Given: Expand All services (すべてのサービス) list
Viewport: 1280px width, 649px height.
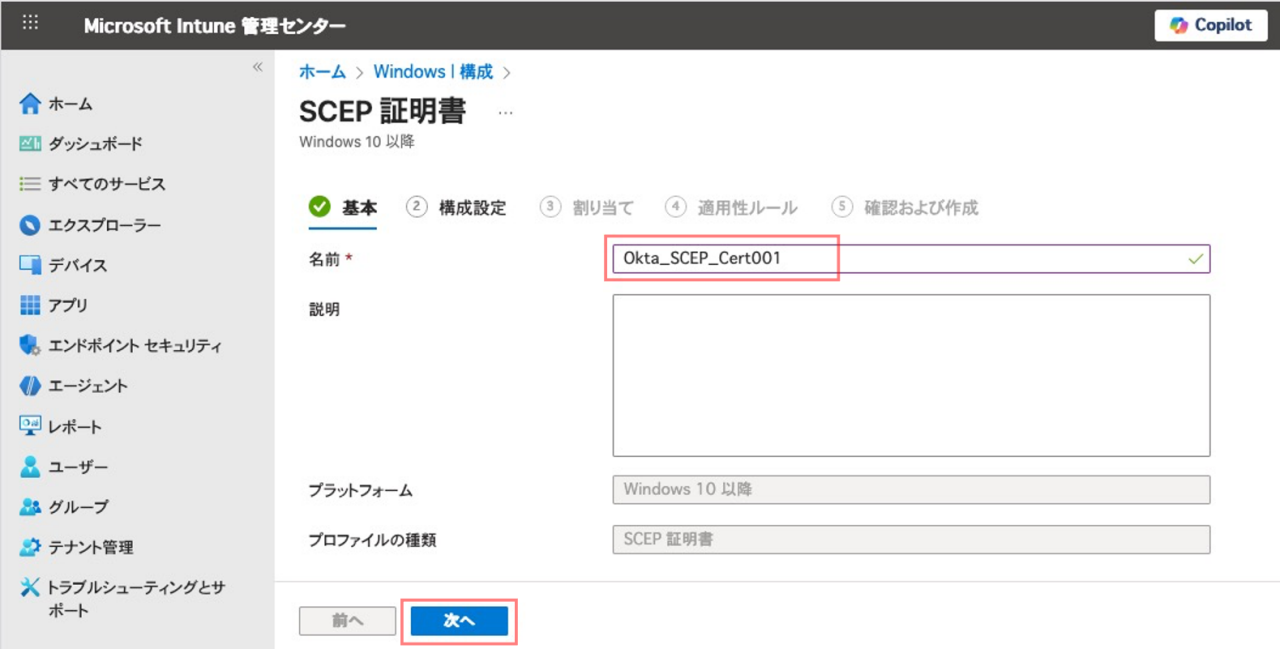Looking at the screenshot, I should click(31, 184).
